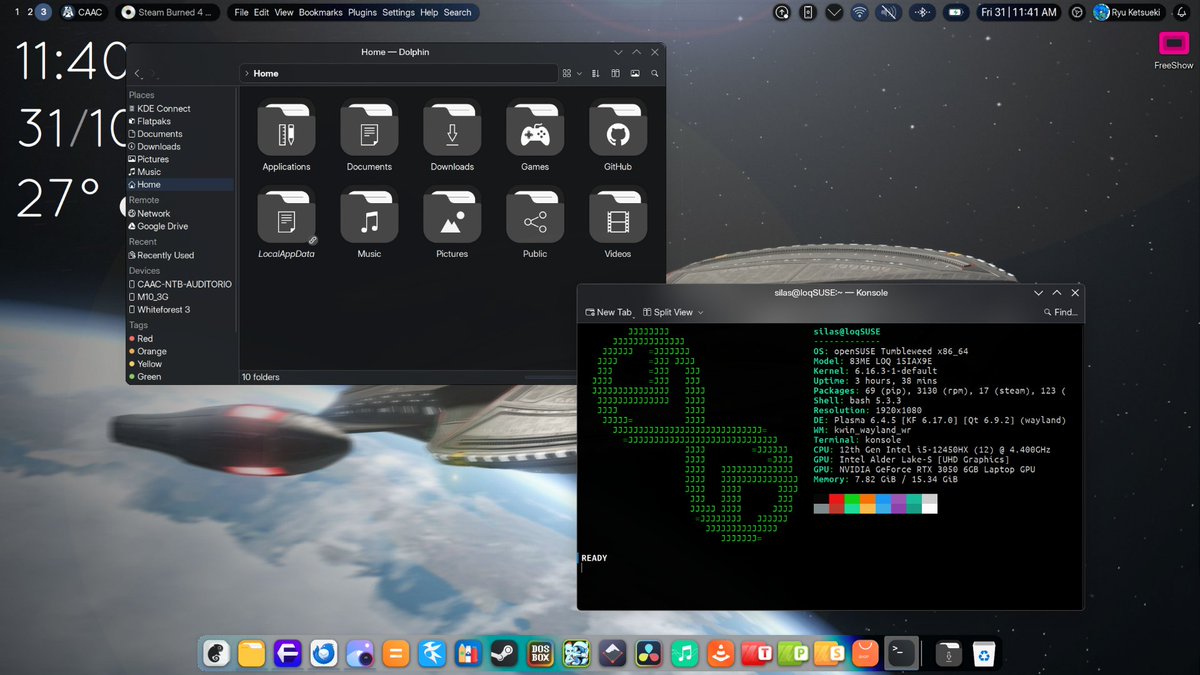
Task: Open the Music folder icon in file view
Action: [x=369, y=222]
